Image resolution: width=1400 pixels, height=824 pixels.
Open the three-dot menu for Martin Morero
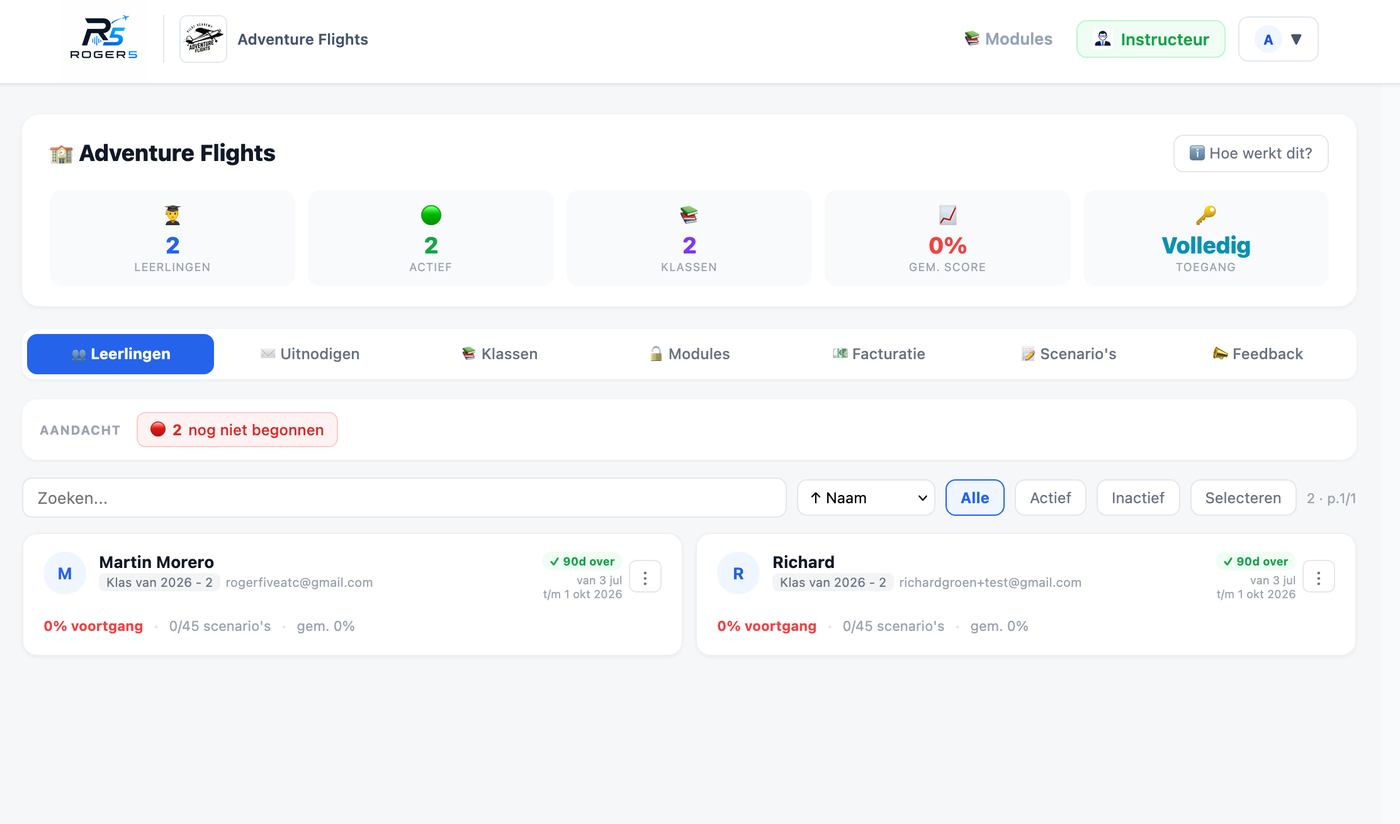coord(645,577)
